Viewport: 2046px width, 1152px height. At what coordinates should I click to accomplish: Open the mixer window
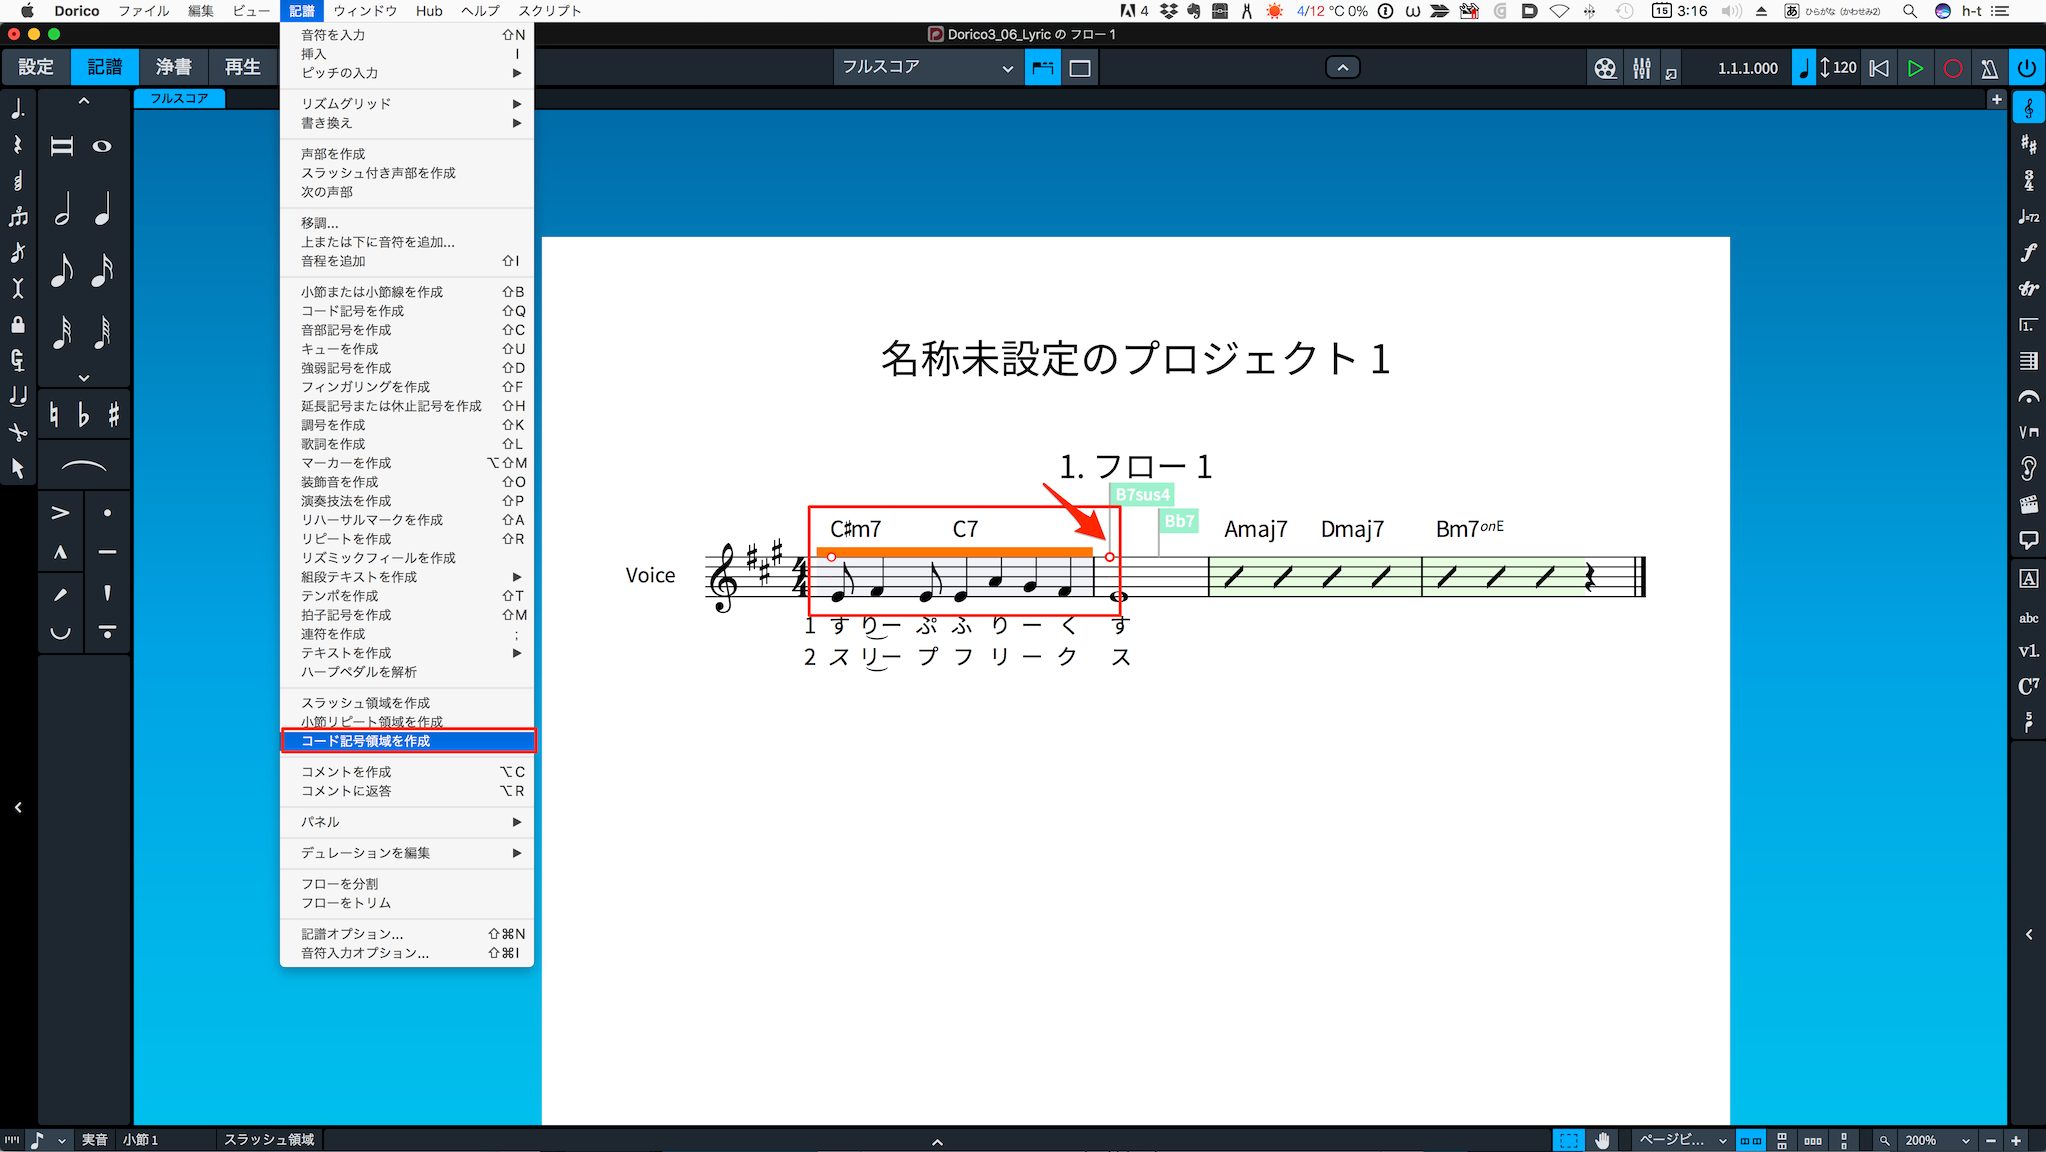1642,68
